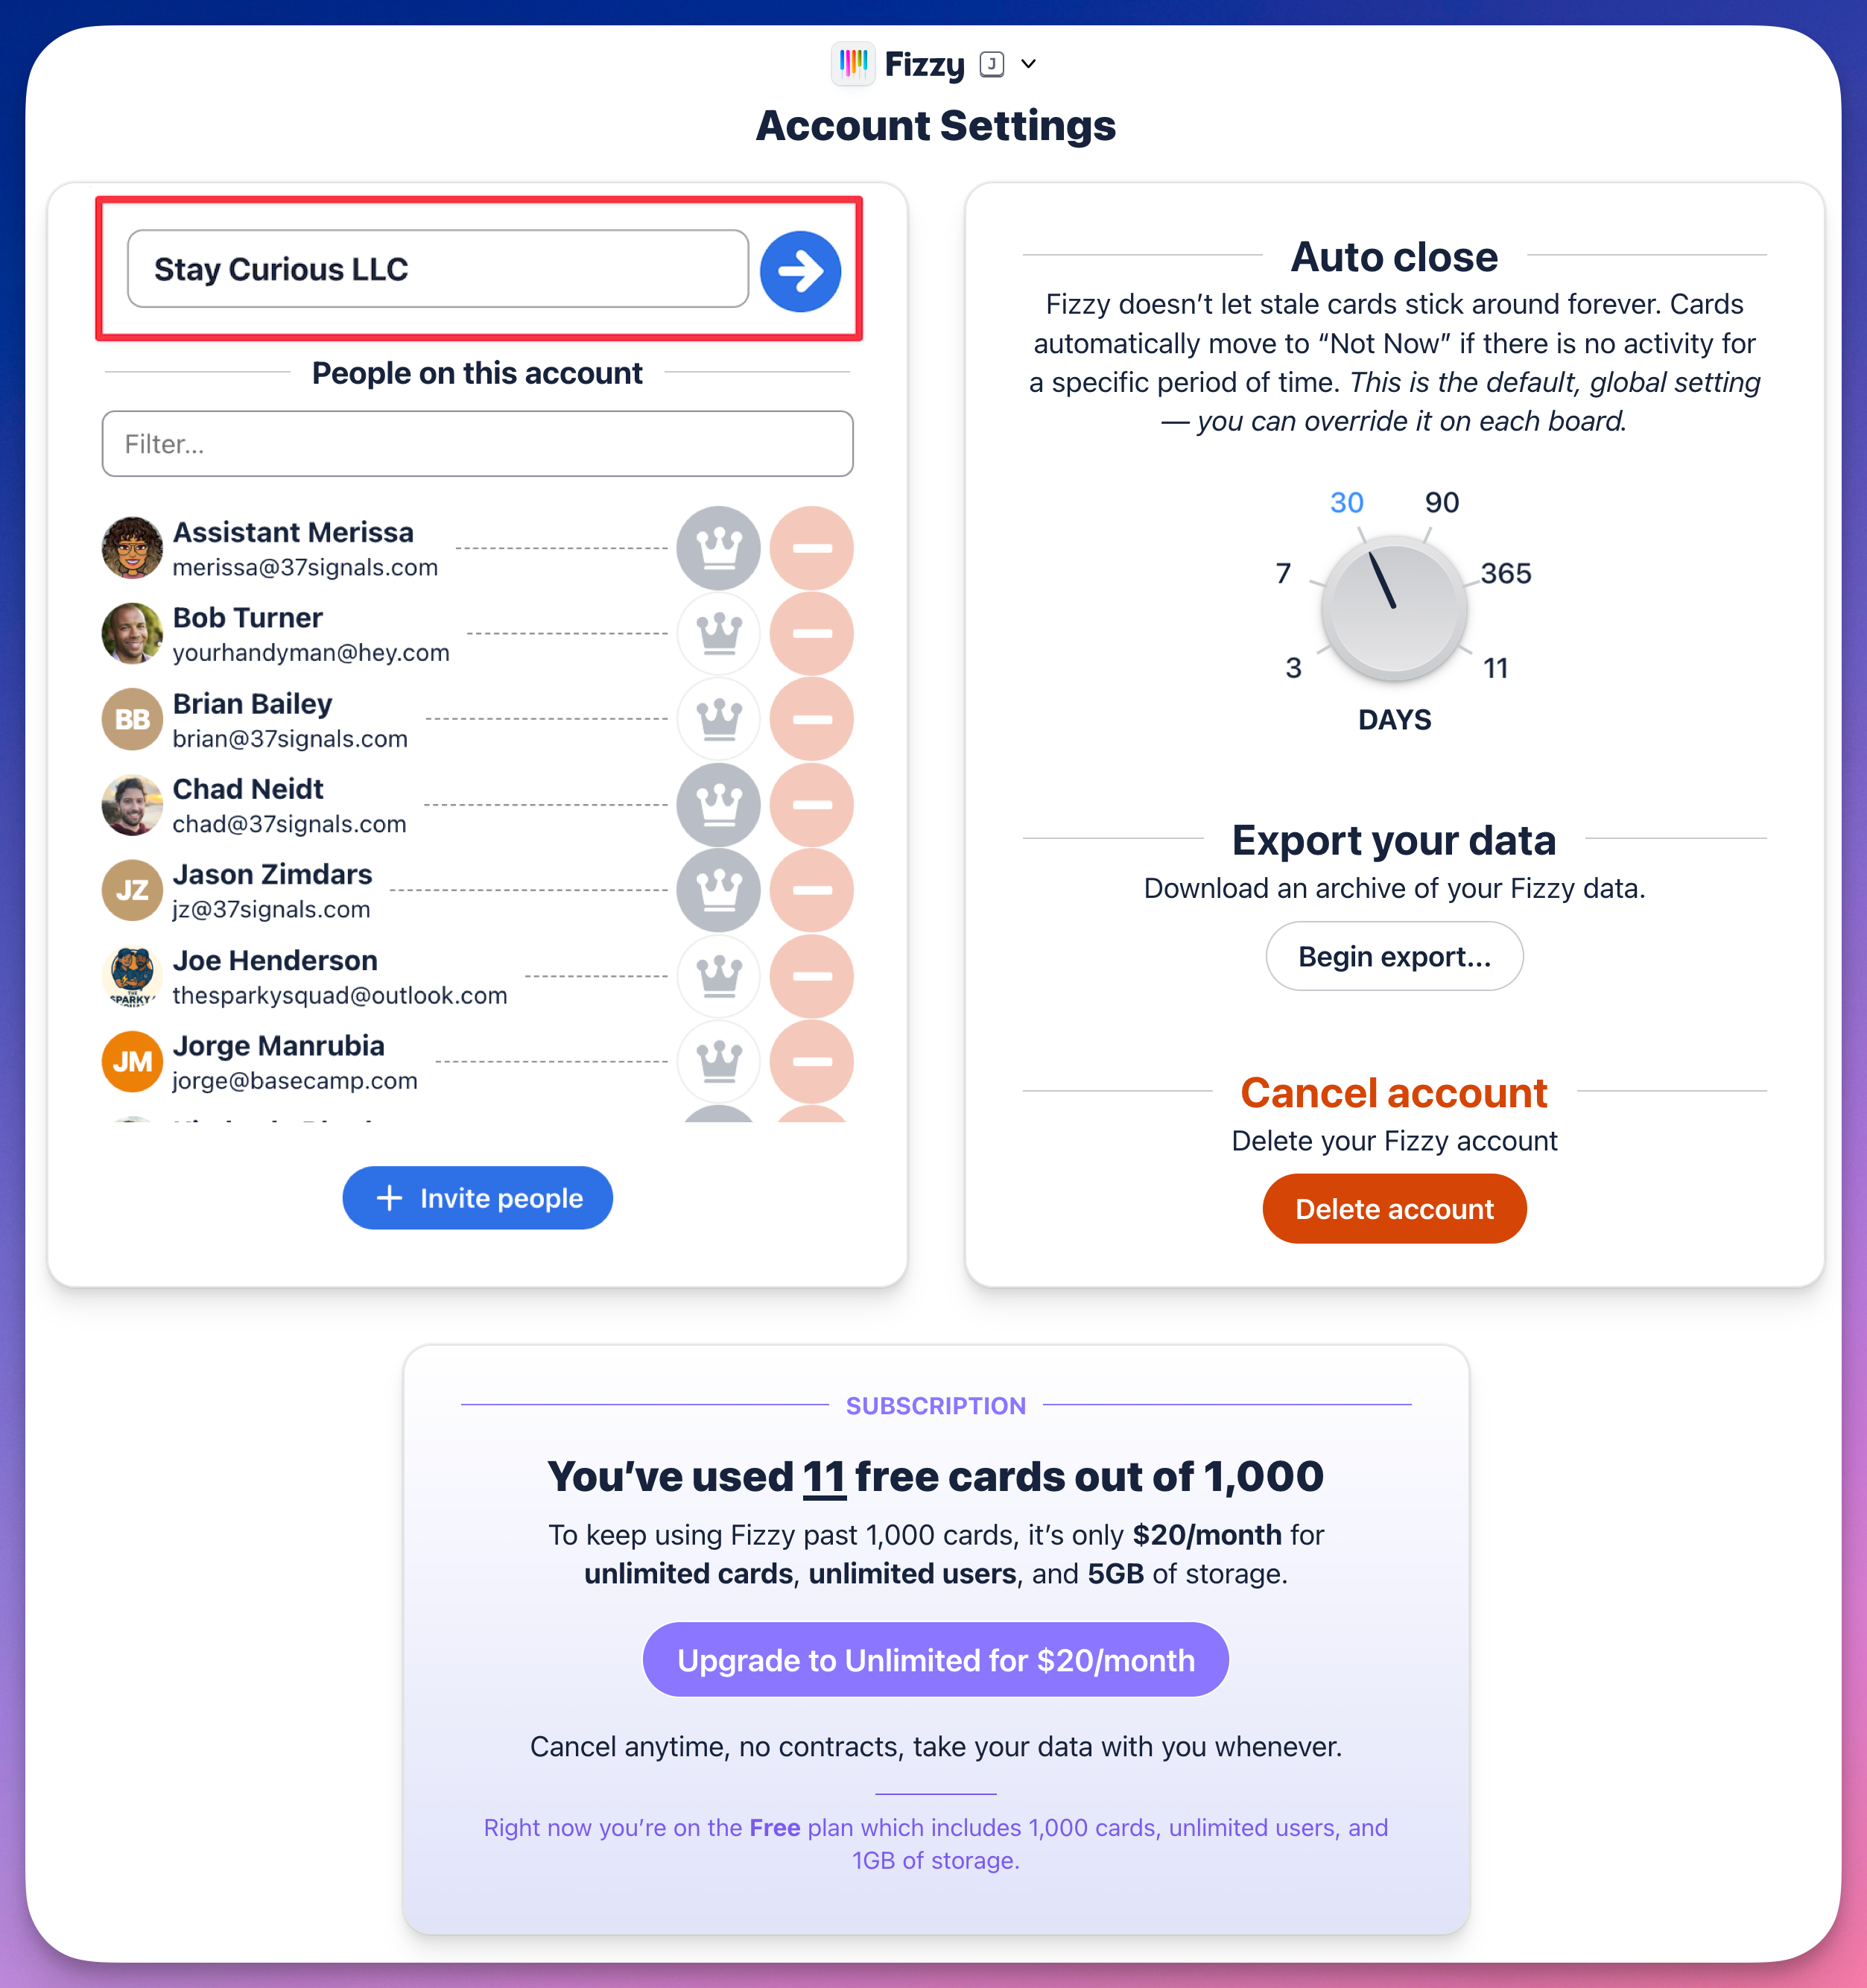The width and height of the screenshot is (1867, 1988).
Task: Click the Filter people input field
Action: (477, 444)
